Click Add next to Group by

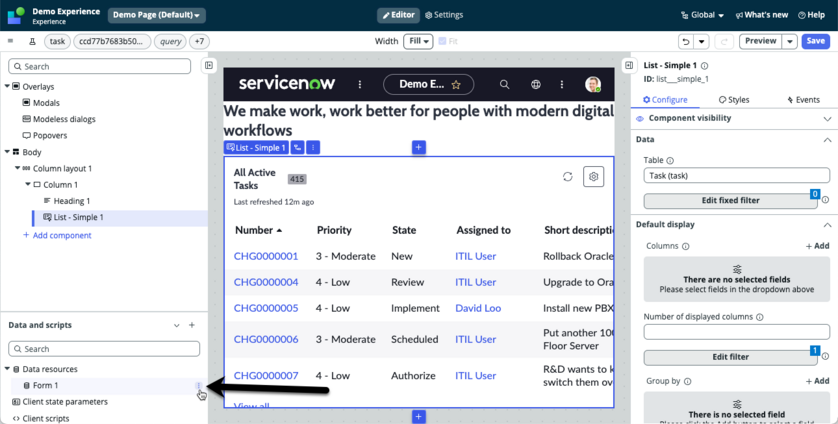pos(817,381)
